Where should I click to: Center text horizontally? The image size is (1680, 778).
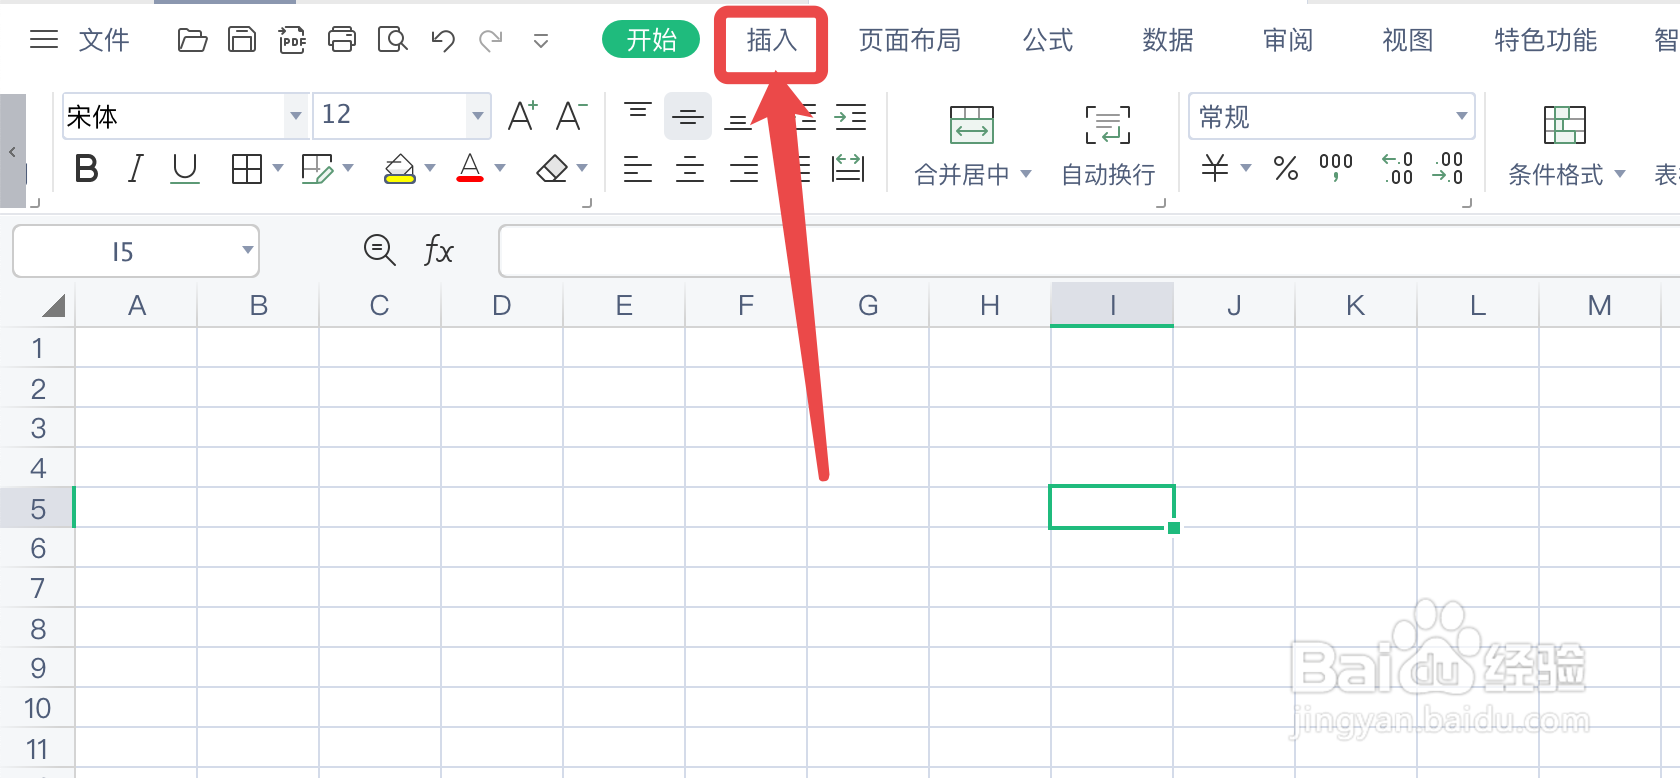[690, 169]
